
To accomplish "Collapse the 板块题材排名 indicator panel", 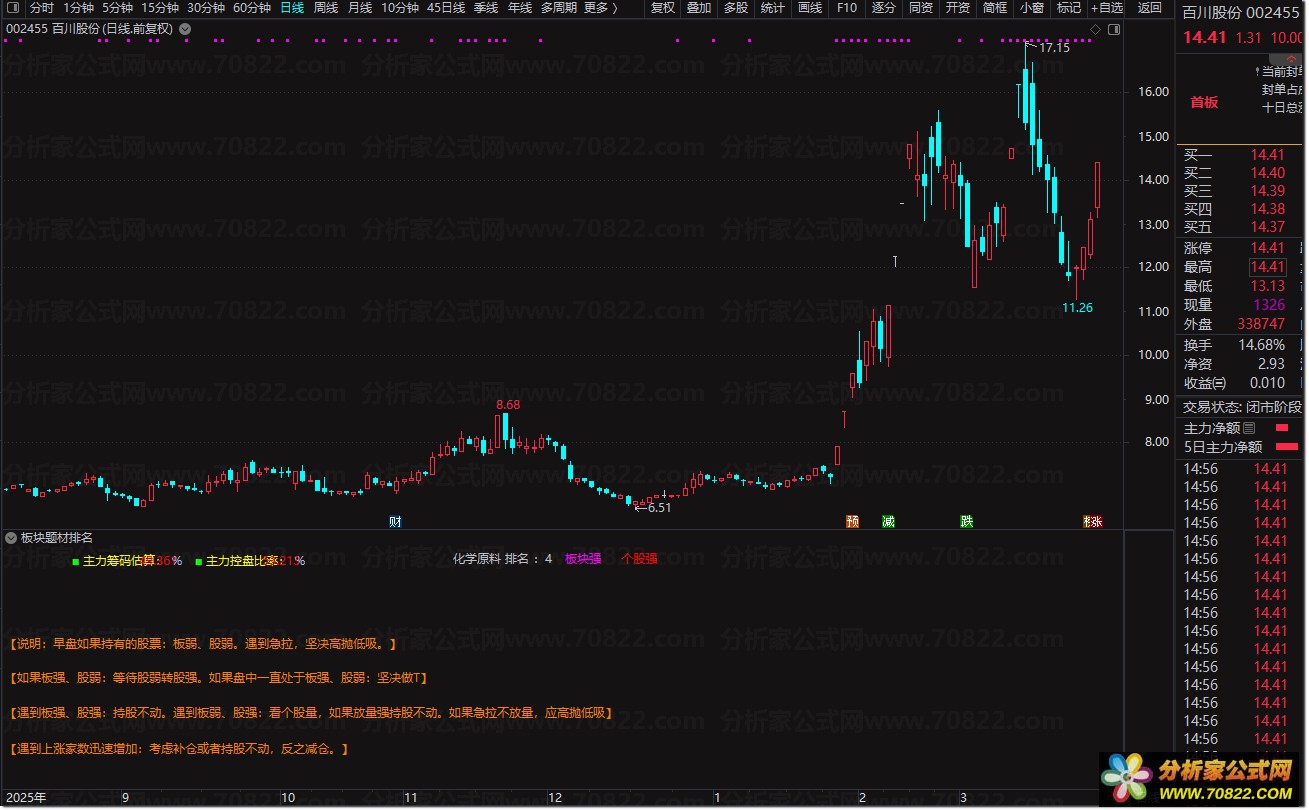I will pos(12,538).
